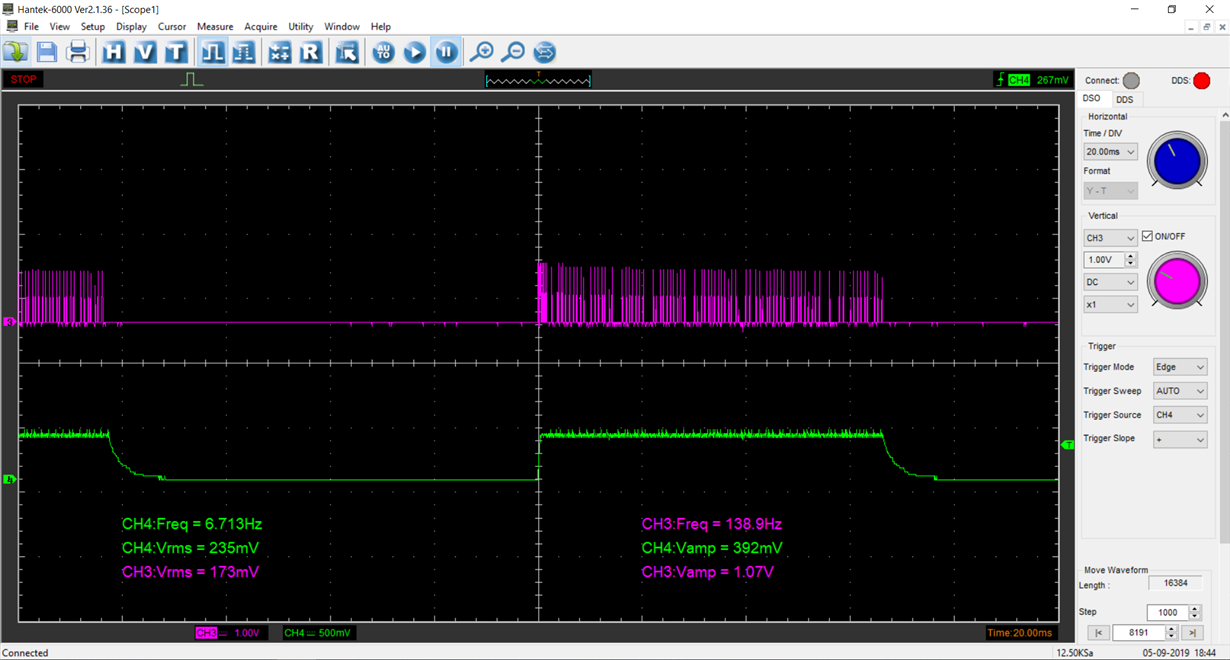The height and width of the screenshot is (660, 1230).
Task: Open the Display menu
Action: click(x=131, y=27)
